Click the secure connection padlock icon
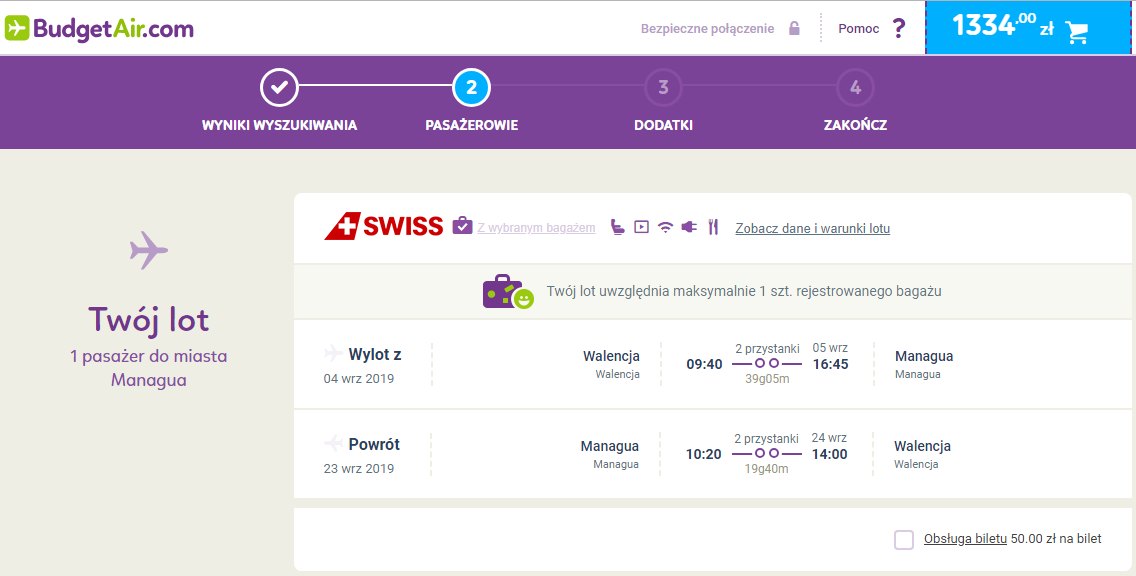The width and height of the screenshot is (1136, 576). [x=794, y=28]
